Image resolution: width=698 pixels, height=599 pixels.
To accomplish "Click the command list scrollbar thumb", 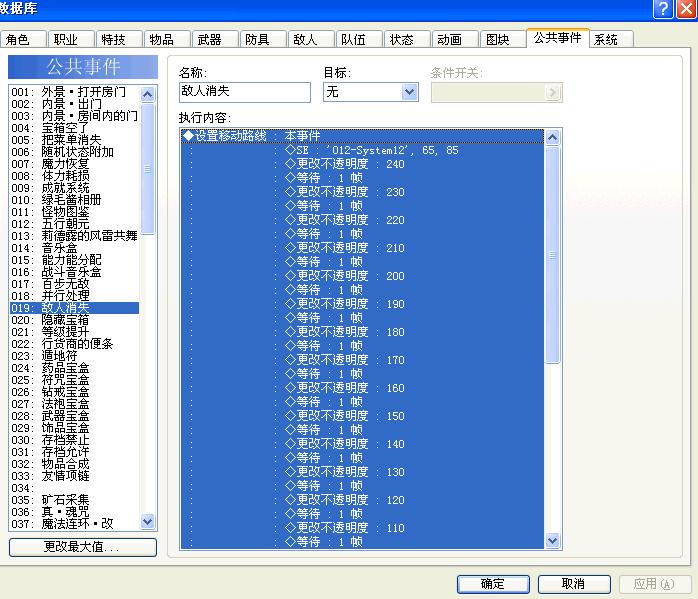I will [x=552, y=255].
